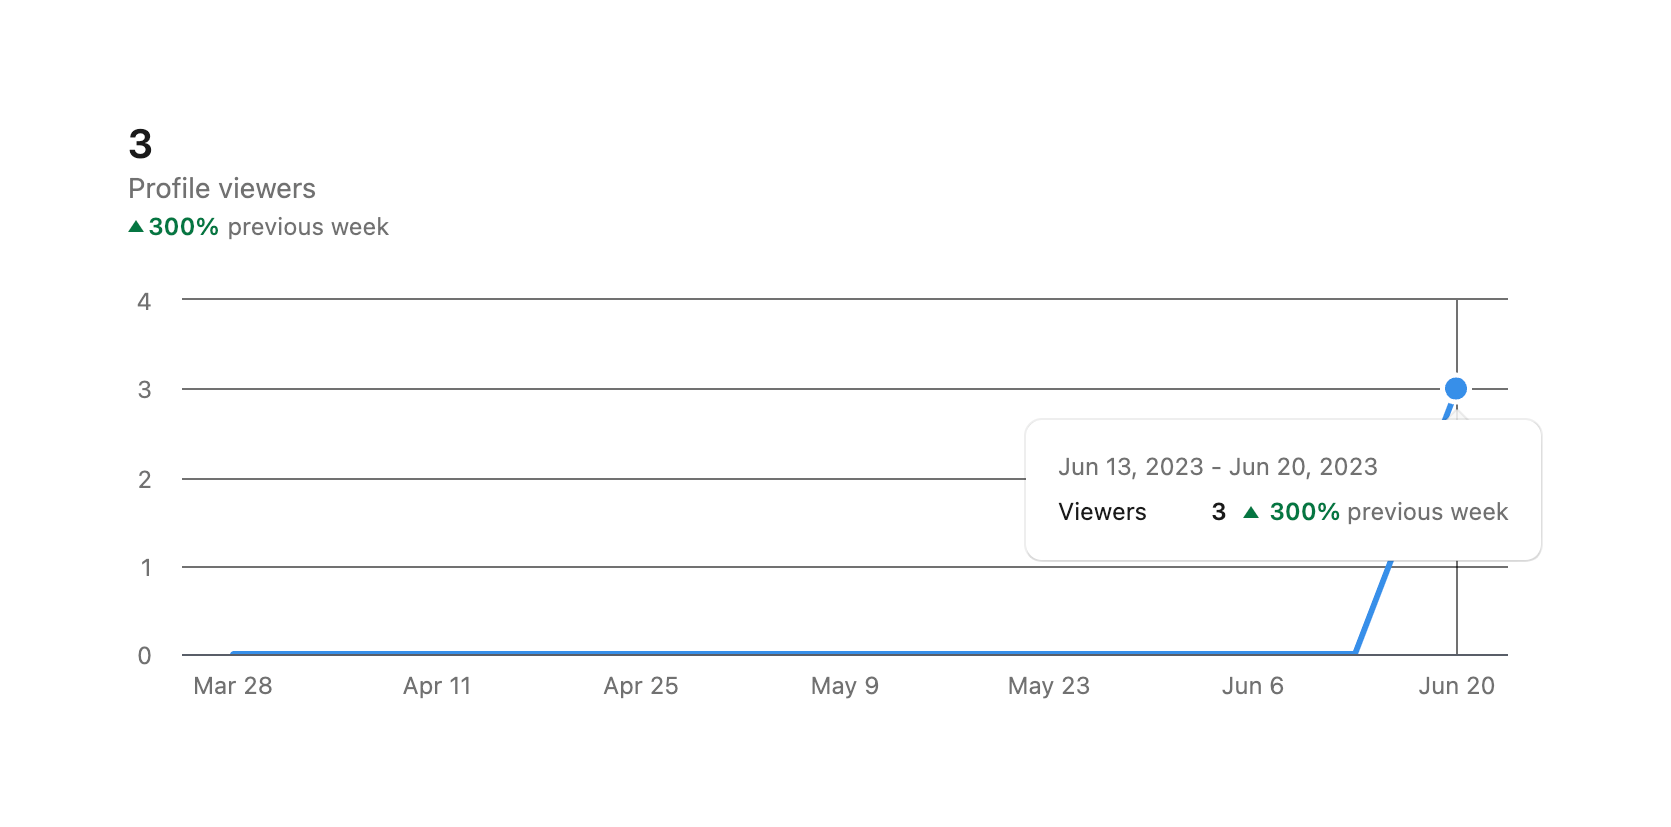Image resolution: width=1671 pixels, height=827 pixels.
Task: Click the May 9 x-axis label
Action: click(x=844, y=686)
